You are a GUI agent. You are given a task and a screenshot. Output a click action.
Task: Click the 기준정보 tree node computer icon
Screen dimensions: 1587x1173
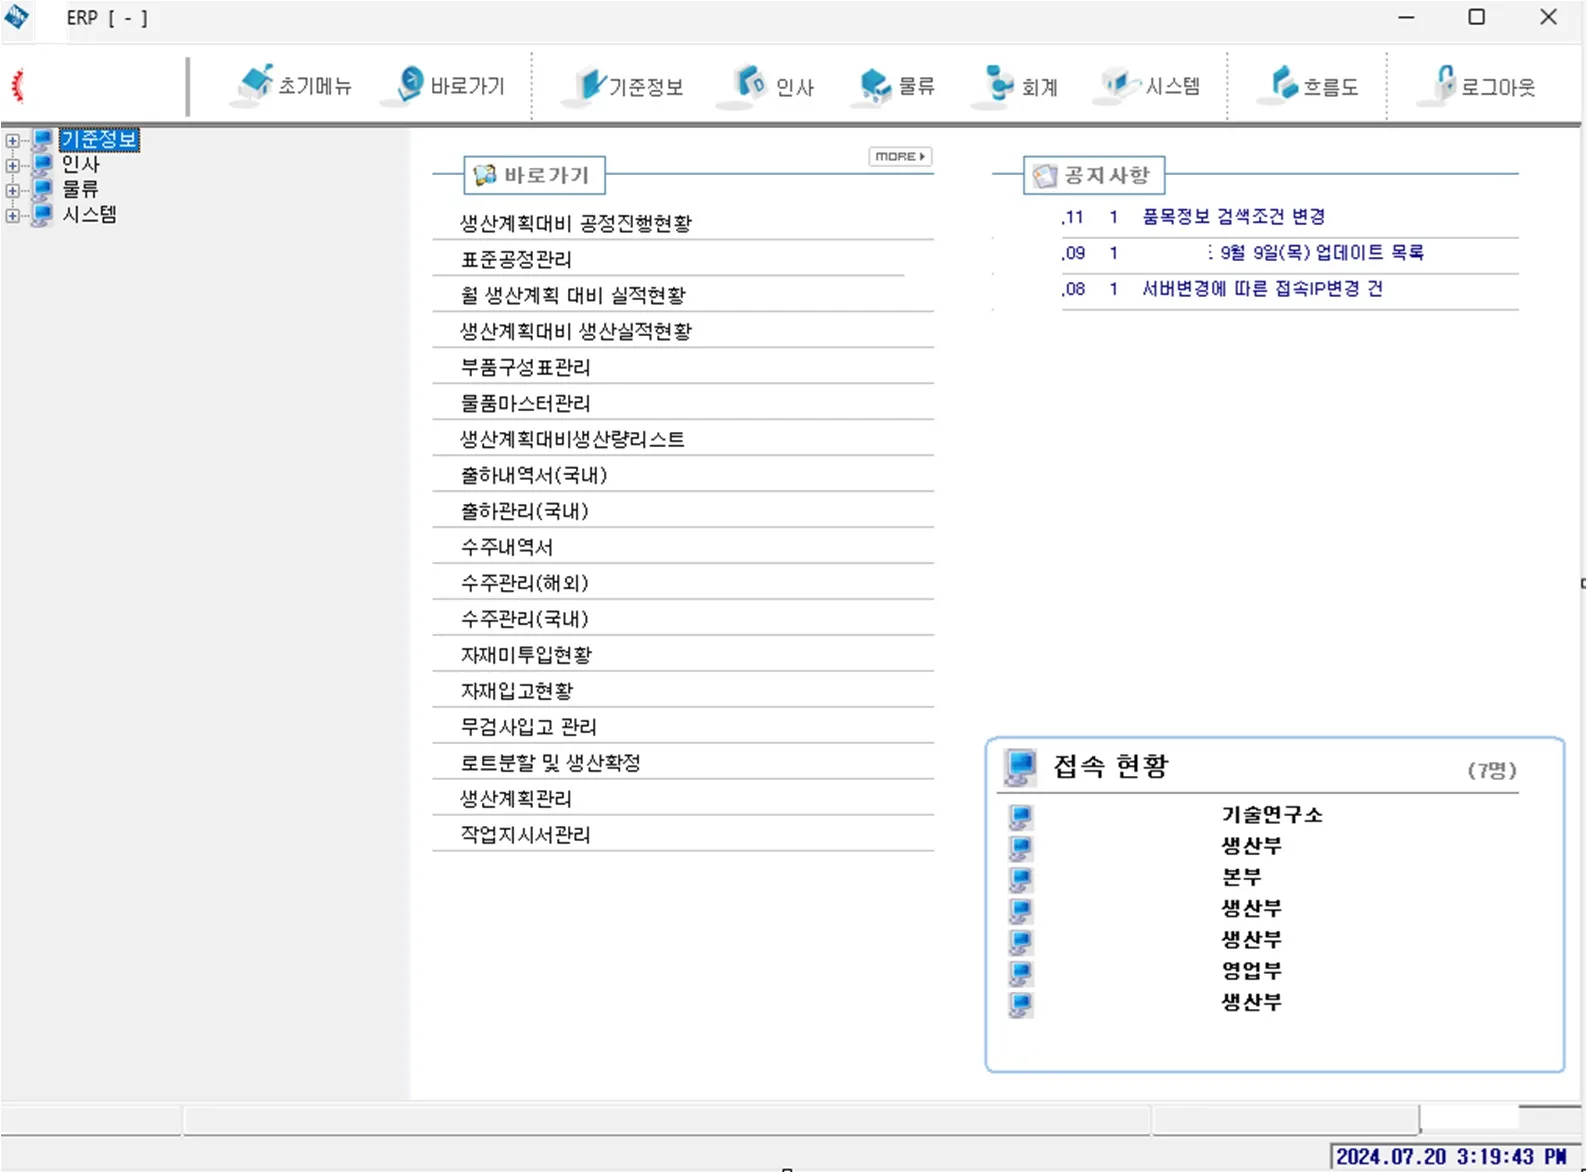pos(43,140)
